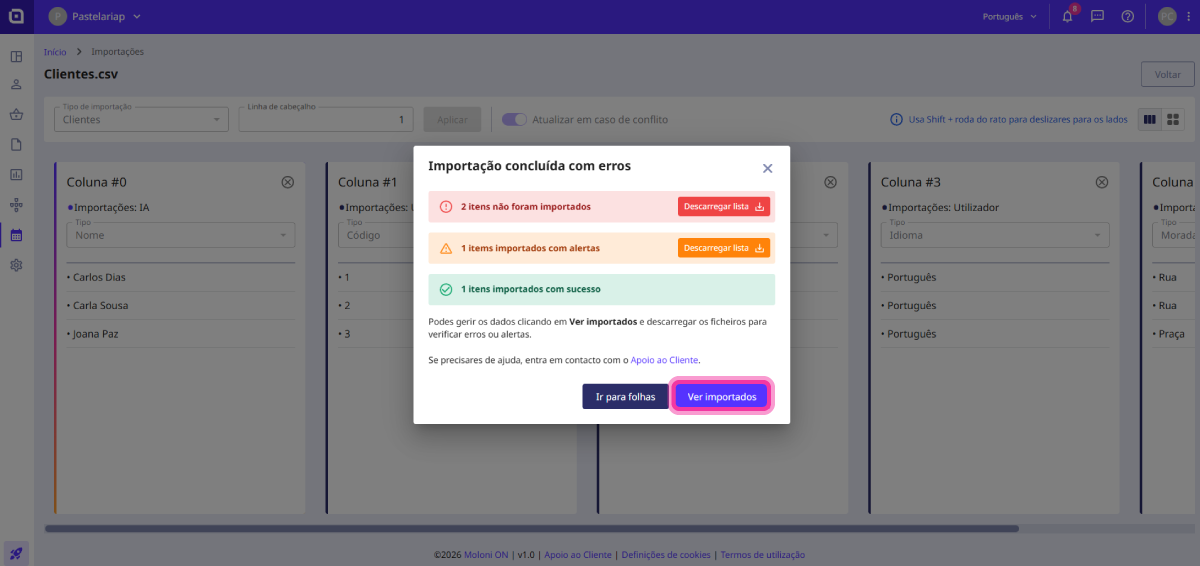
Task: Open the chat messages icon in the top bar
Action: [x=1097, y=16]
